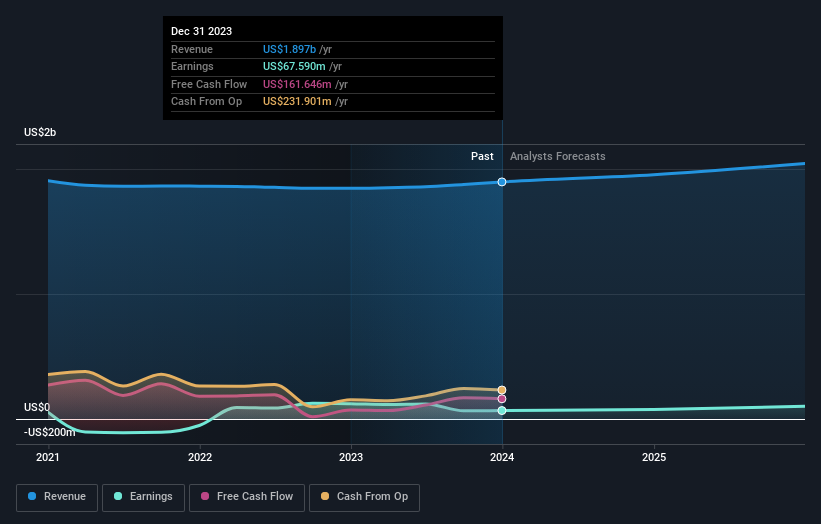The height and width of the screenshot is (524, 821).
Task: Click the US$231.901m cash from op value
Action: point(297,102)
